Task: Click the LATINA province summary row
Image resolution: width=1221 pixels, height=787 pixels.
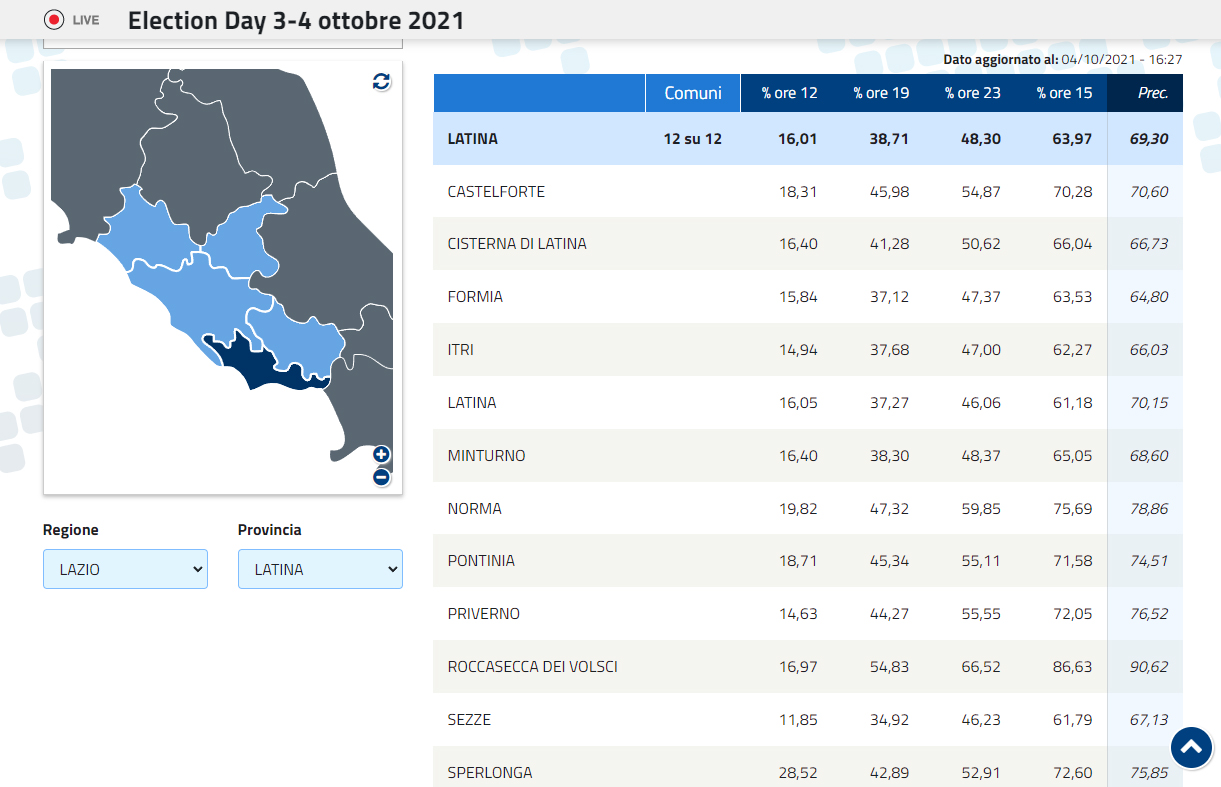Action: 473,139
